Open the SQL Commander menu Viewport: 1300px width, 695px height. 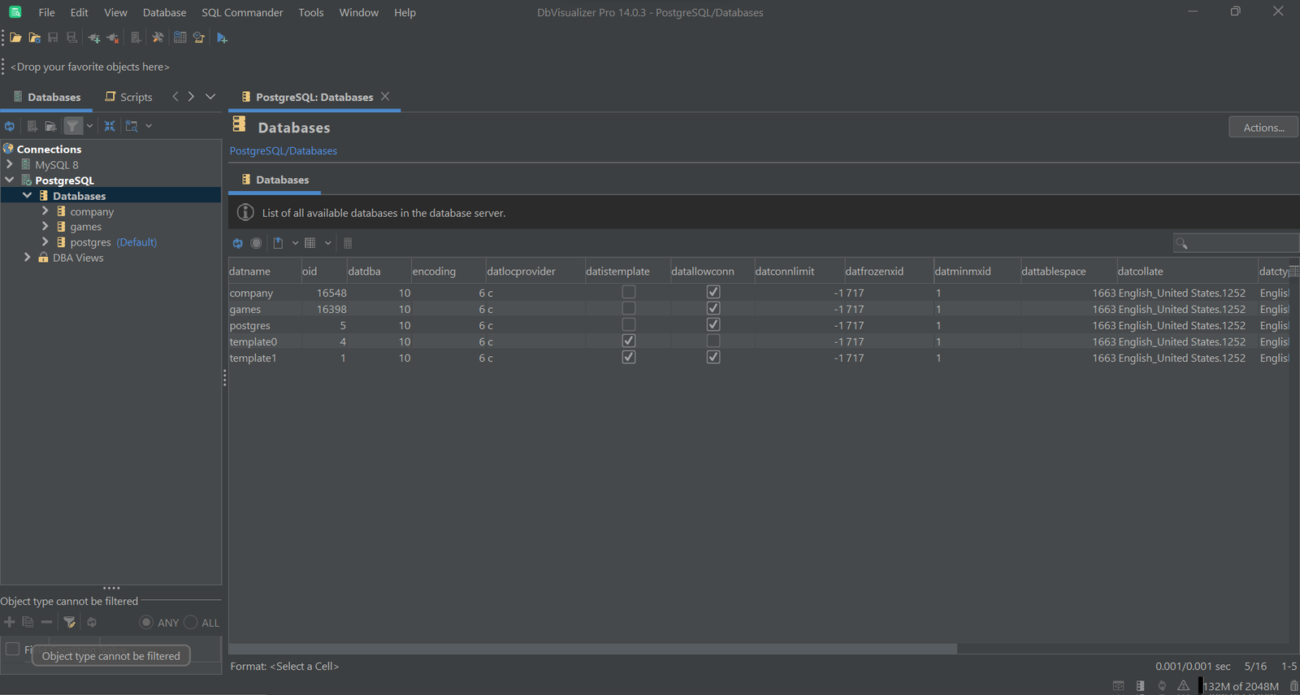[x=242, y=12]
